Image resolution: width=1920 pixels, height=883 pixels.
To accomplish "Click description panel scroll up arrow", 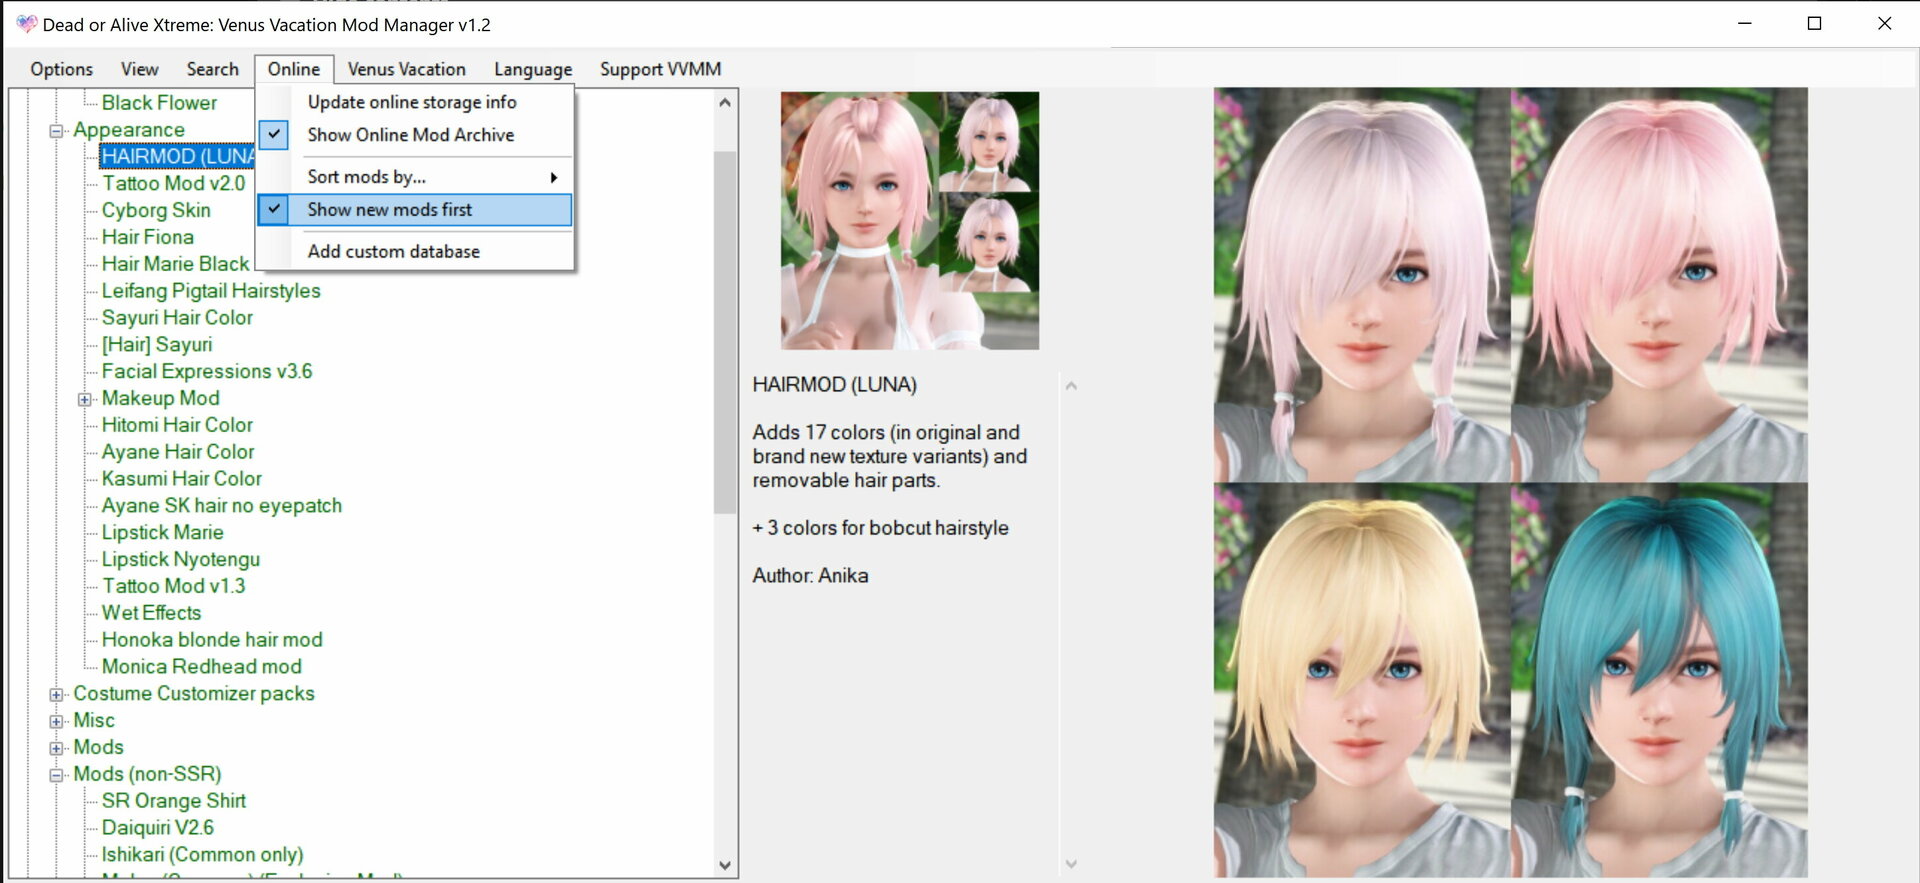I will 1071,386.
